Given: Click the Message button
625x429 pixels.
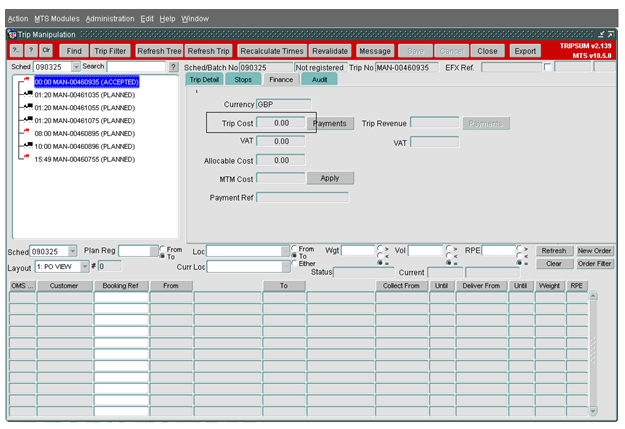Looking at the screenshot, I should [375, 51].
